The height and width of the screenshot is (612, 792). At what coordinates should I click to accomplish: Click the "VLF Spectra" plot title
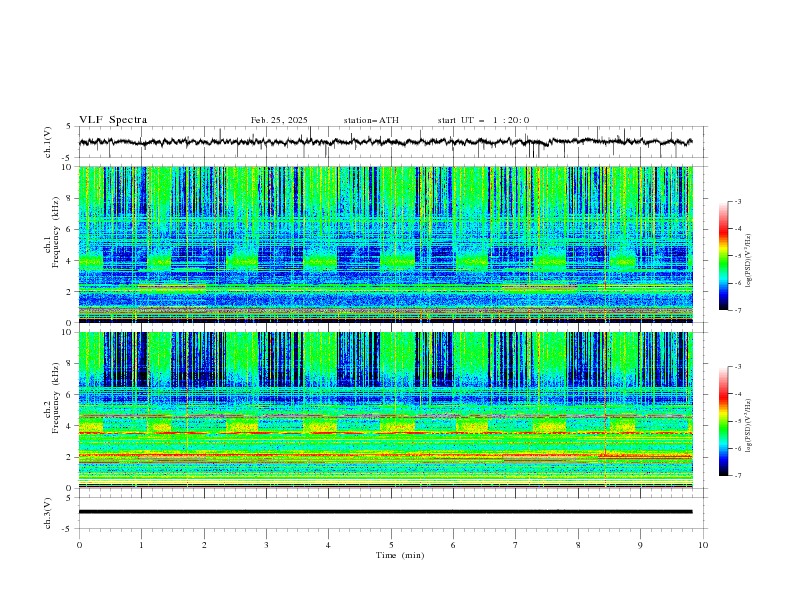point(113,120)
